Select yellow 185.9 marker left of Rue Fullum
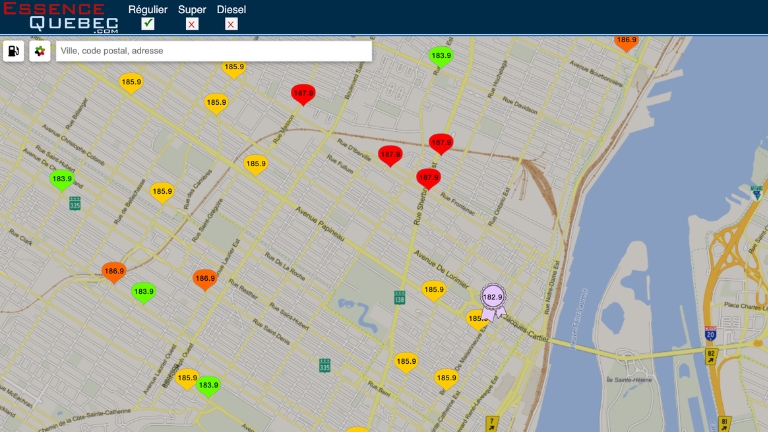The image size is (768, 432). pyautogui.click(x=256, y=165)
